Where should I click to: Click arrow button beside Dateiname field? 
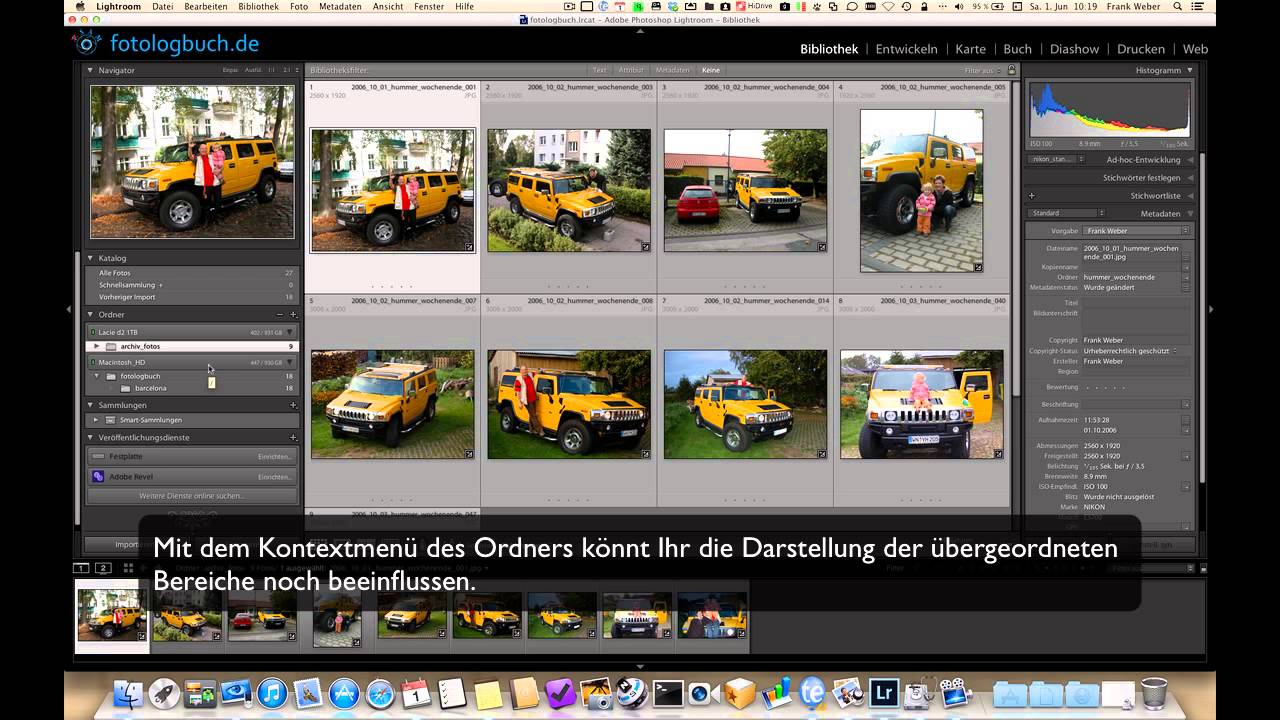1186,255
